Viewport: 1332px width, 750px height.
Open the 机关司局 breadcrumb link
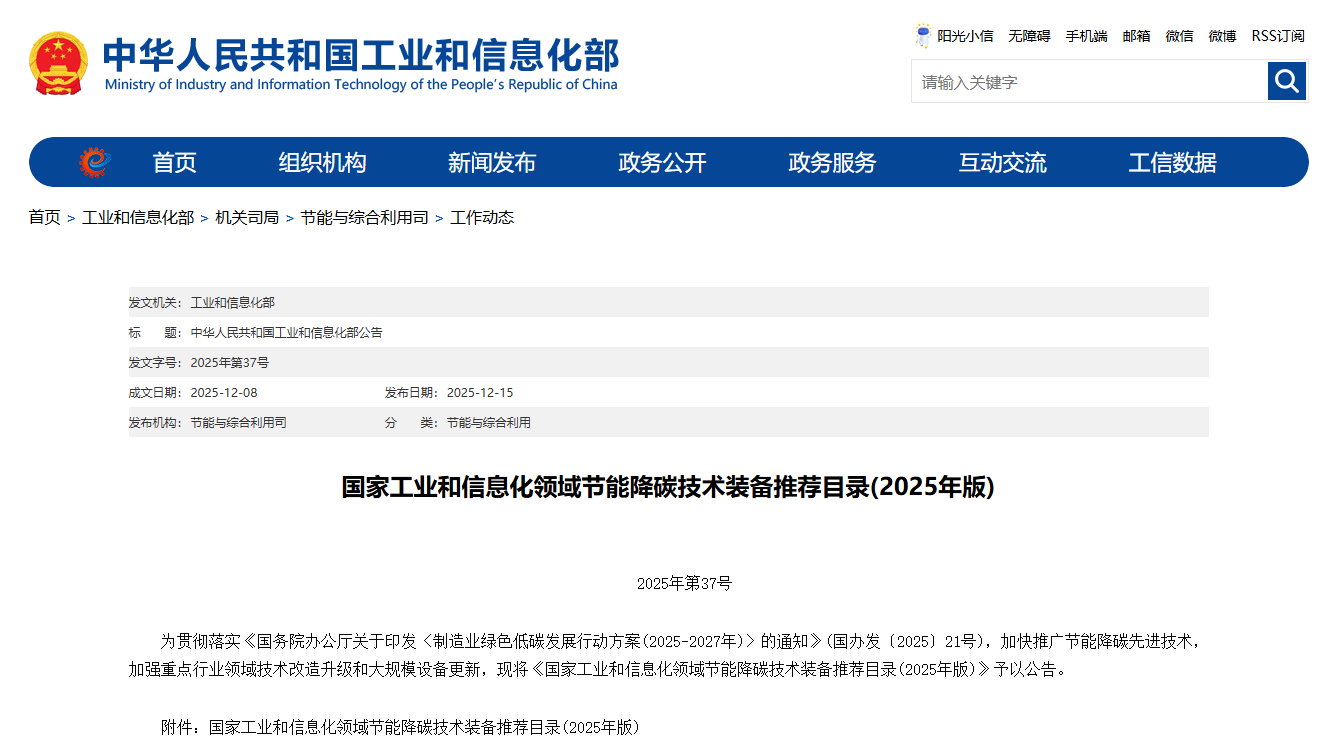click(247, 217)
